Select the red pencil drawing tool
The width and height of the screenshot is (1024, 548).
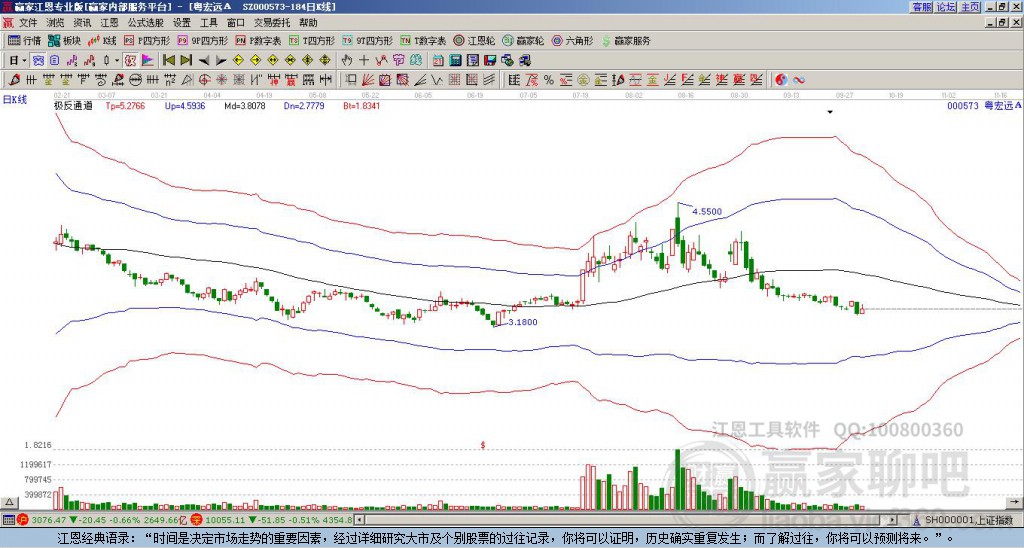pos(12,80)
